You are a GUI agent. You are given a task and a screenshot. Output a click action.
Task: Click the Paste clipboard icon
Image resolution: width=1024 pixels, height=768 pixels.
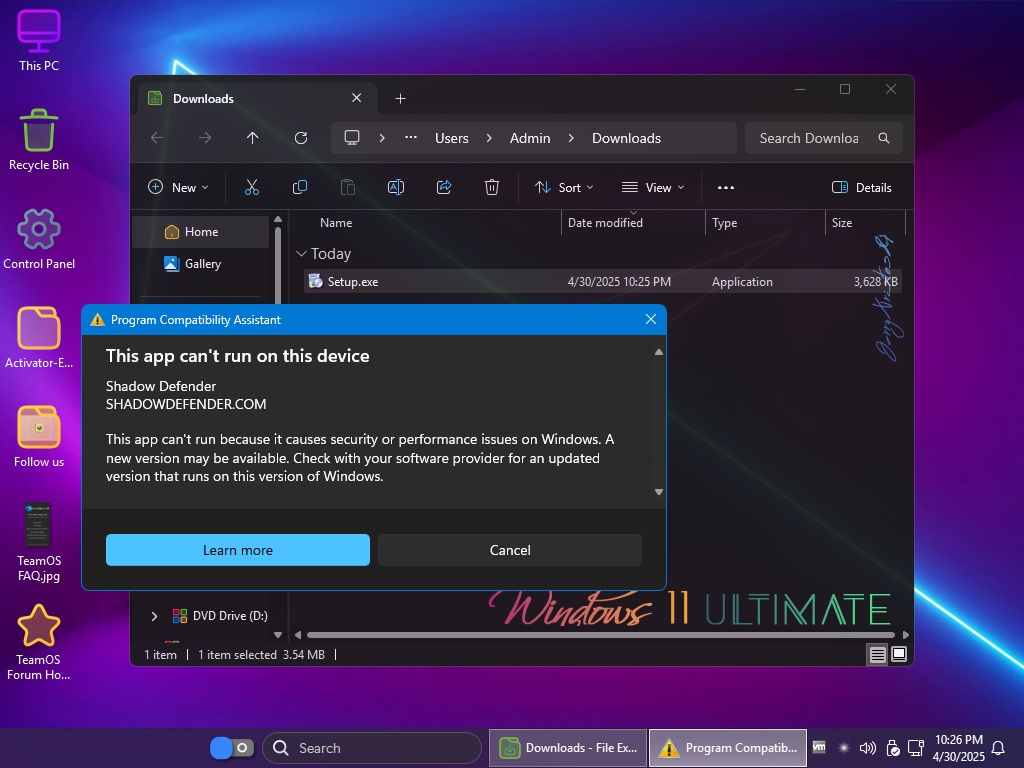348,187
